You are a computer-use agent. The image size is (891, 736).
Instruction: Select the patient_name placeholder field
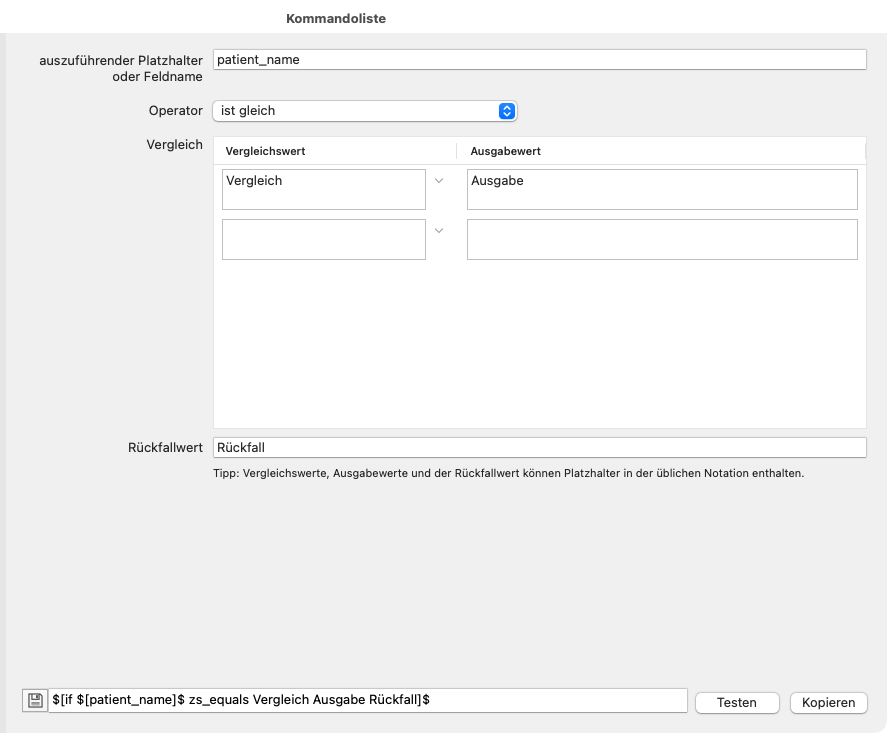(x=539, y=59)
